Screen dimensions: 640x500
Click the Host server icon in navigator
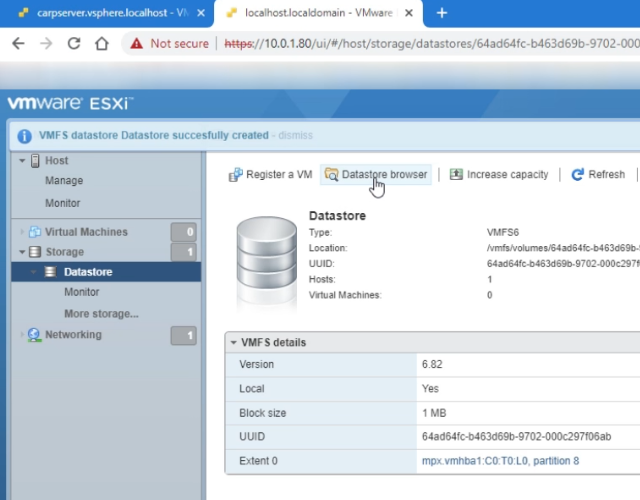pos(36,161)
